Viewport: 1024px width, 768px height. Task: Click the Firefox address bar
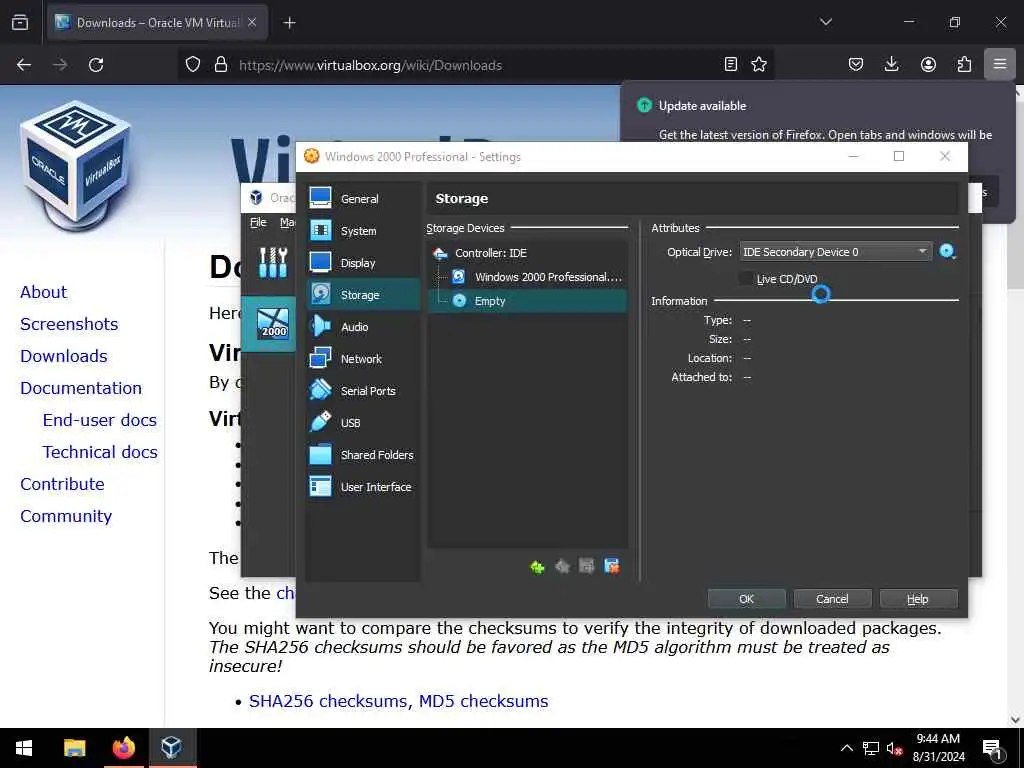(x=477, y=65)
